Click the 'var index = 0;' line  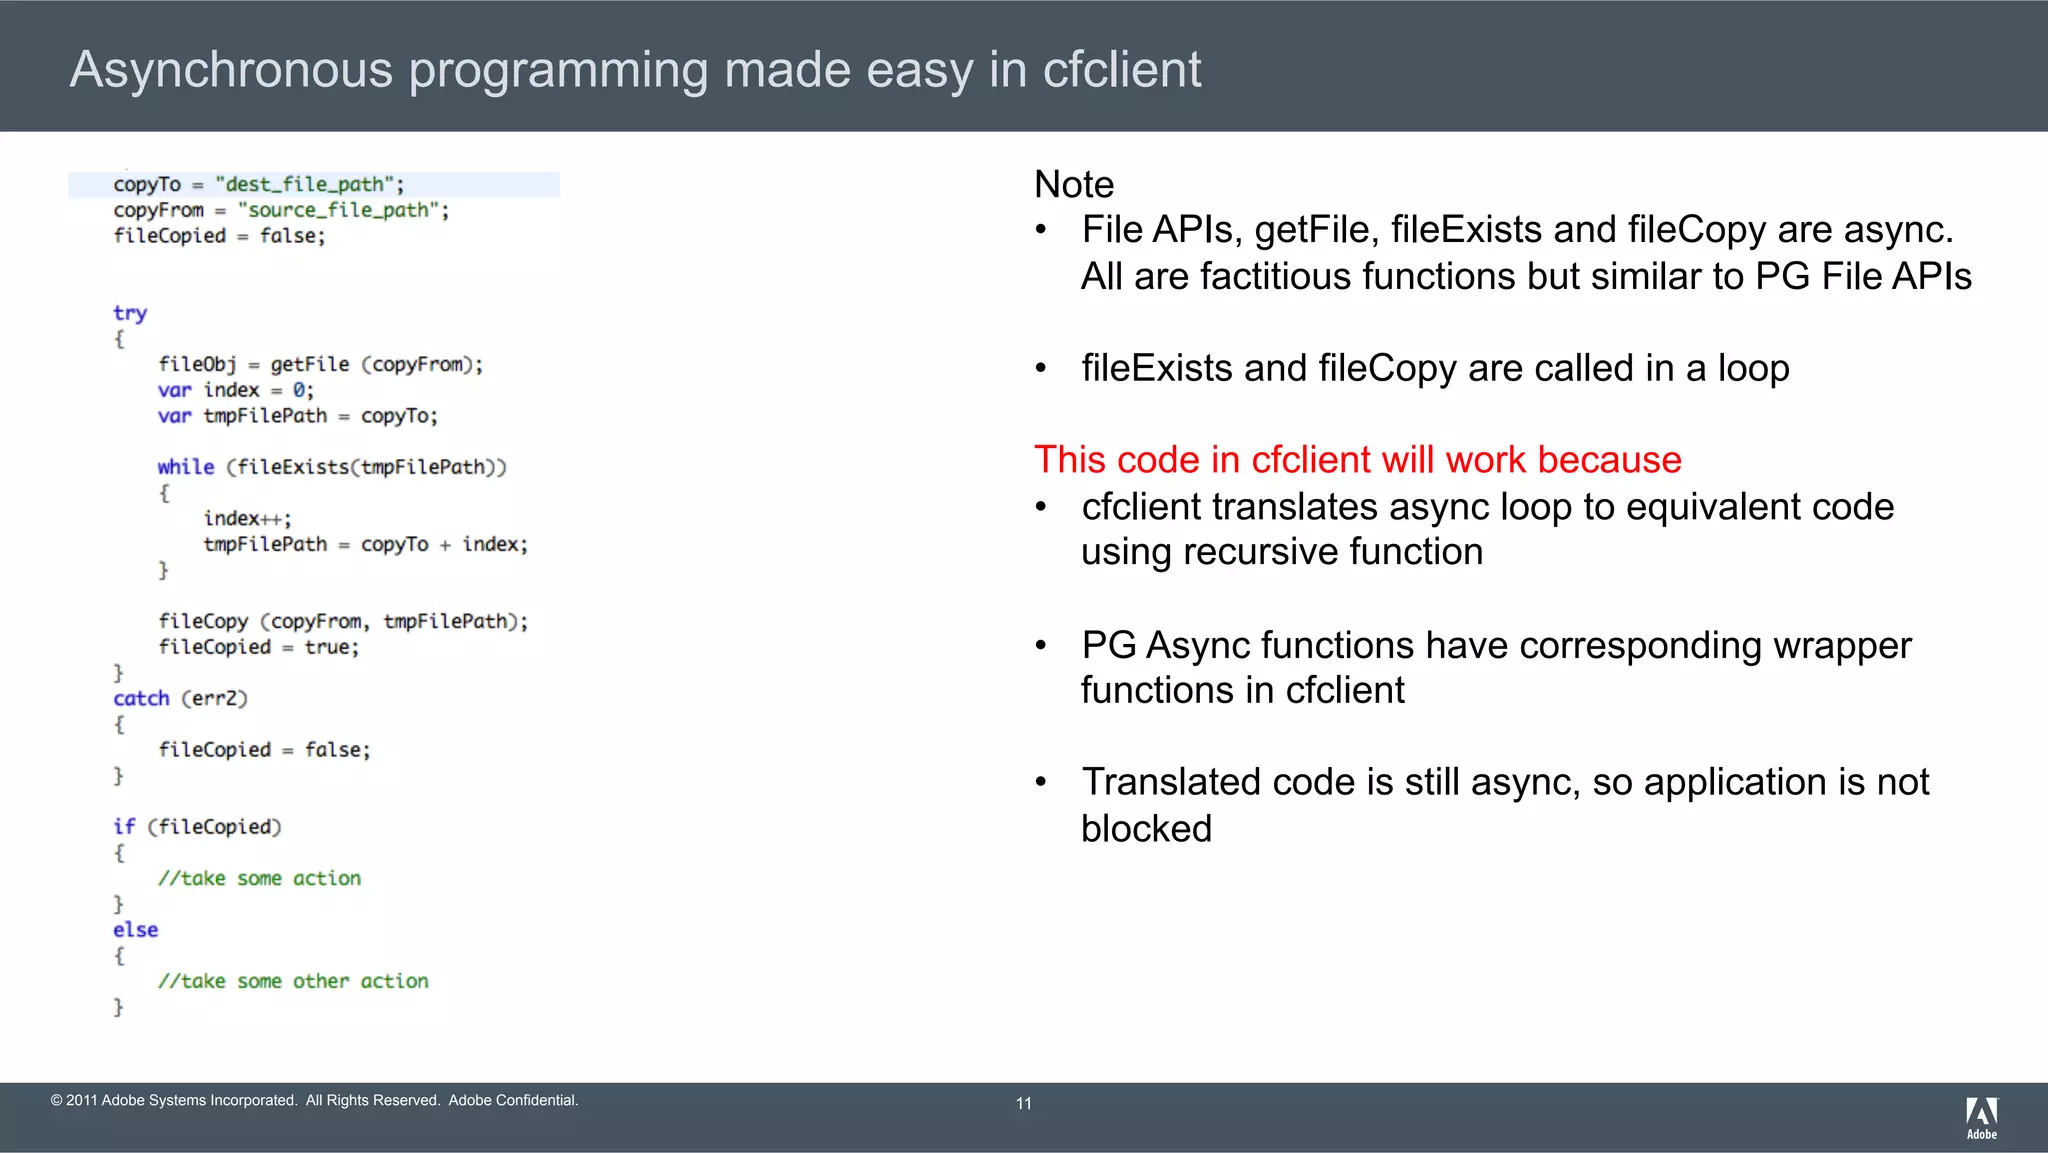[x=236, y=390]
